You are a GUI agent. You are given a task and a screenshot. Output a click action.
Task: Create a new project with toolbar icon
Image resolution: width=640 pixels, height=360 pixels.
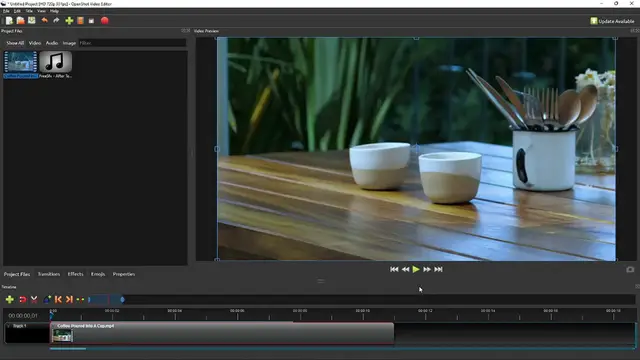(x=9, y=20)
